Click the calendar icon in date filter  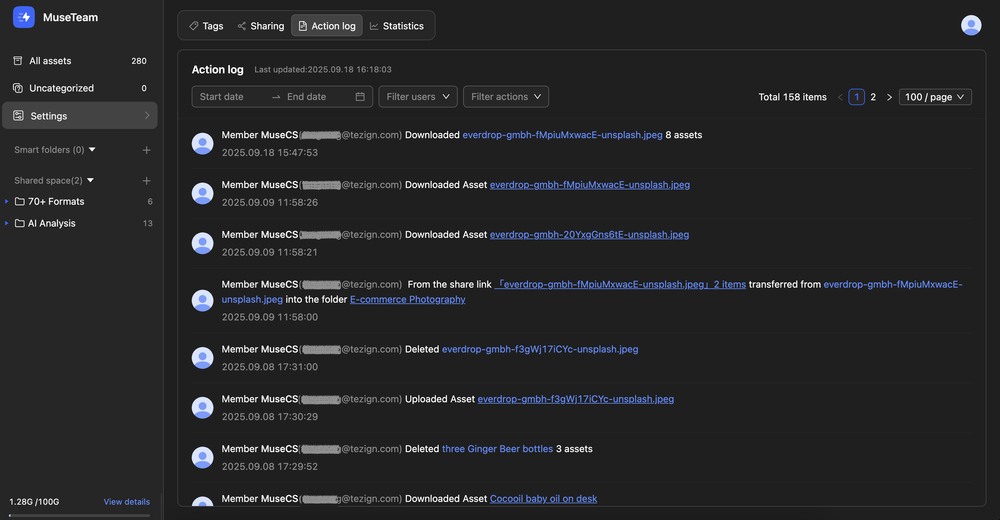click(x=360, y=97)
